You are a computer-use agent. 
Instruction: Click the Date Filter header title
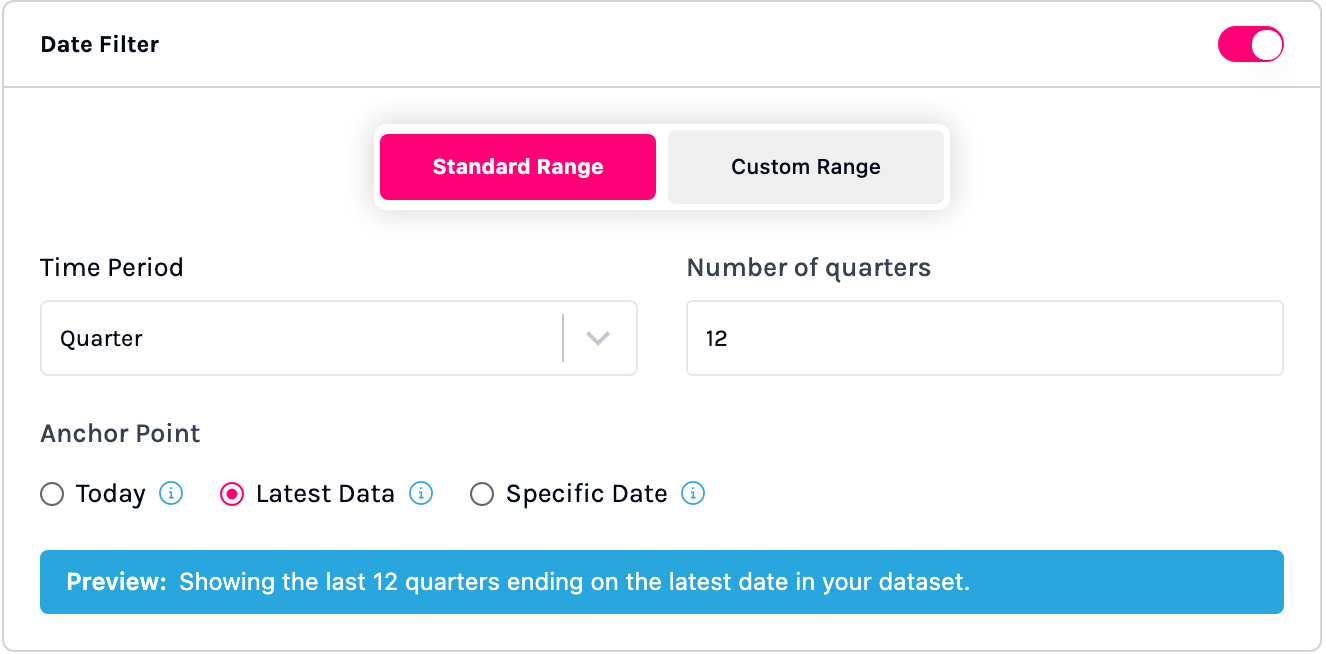tap(100, 45)
